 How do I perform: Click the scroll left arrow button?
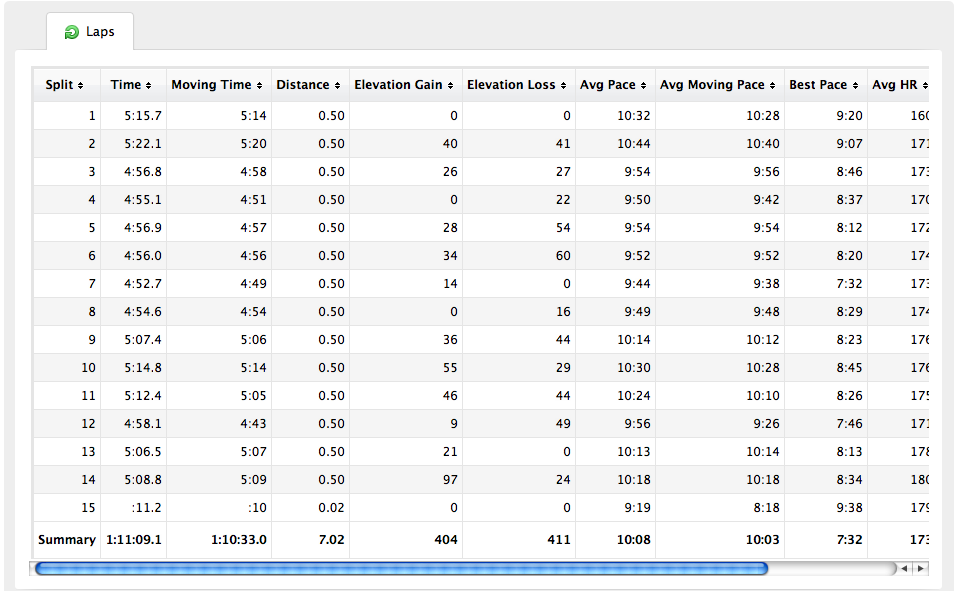point(904,568)
